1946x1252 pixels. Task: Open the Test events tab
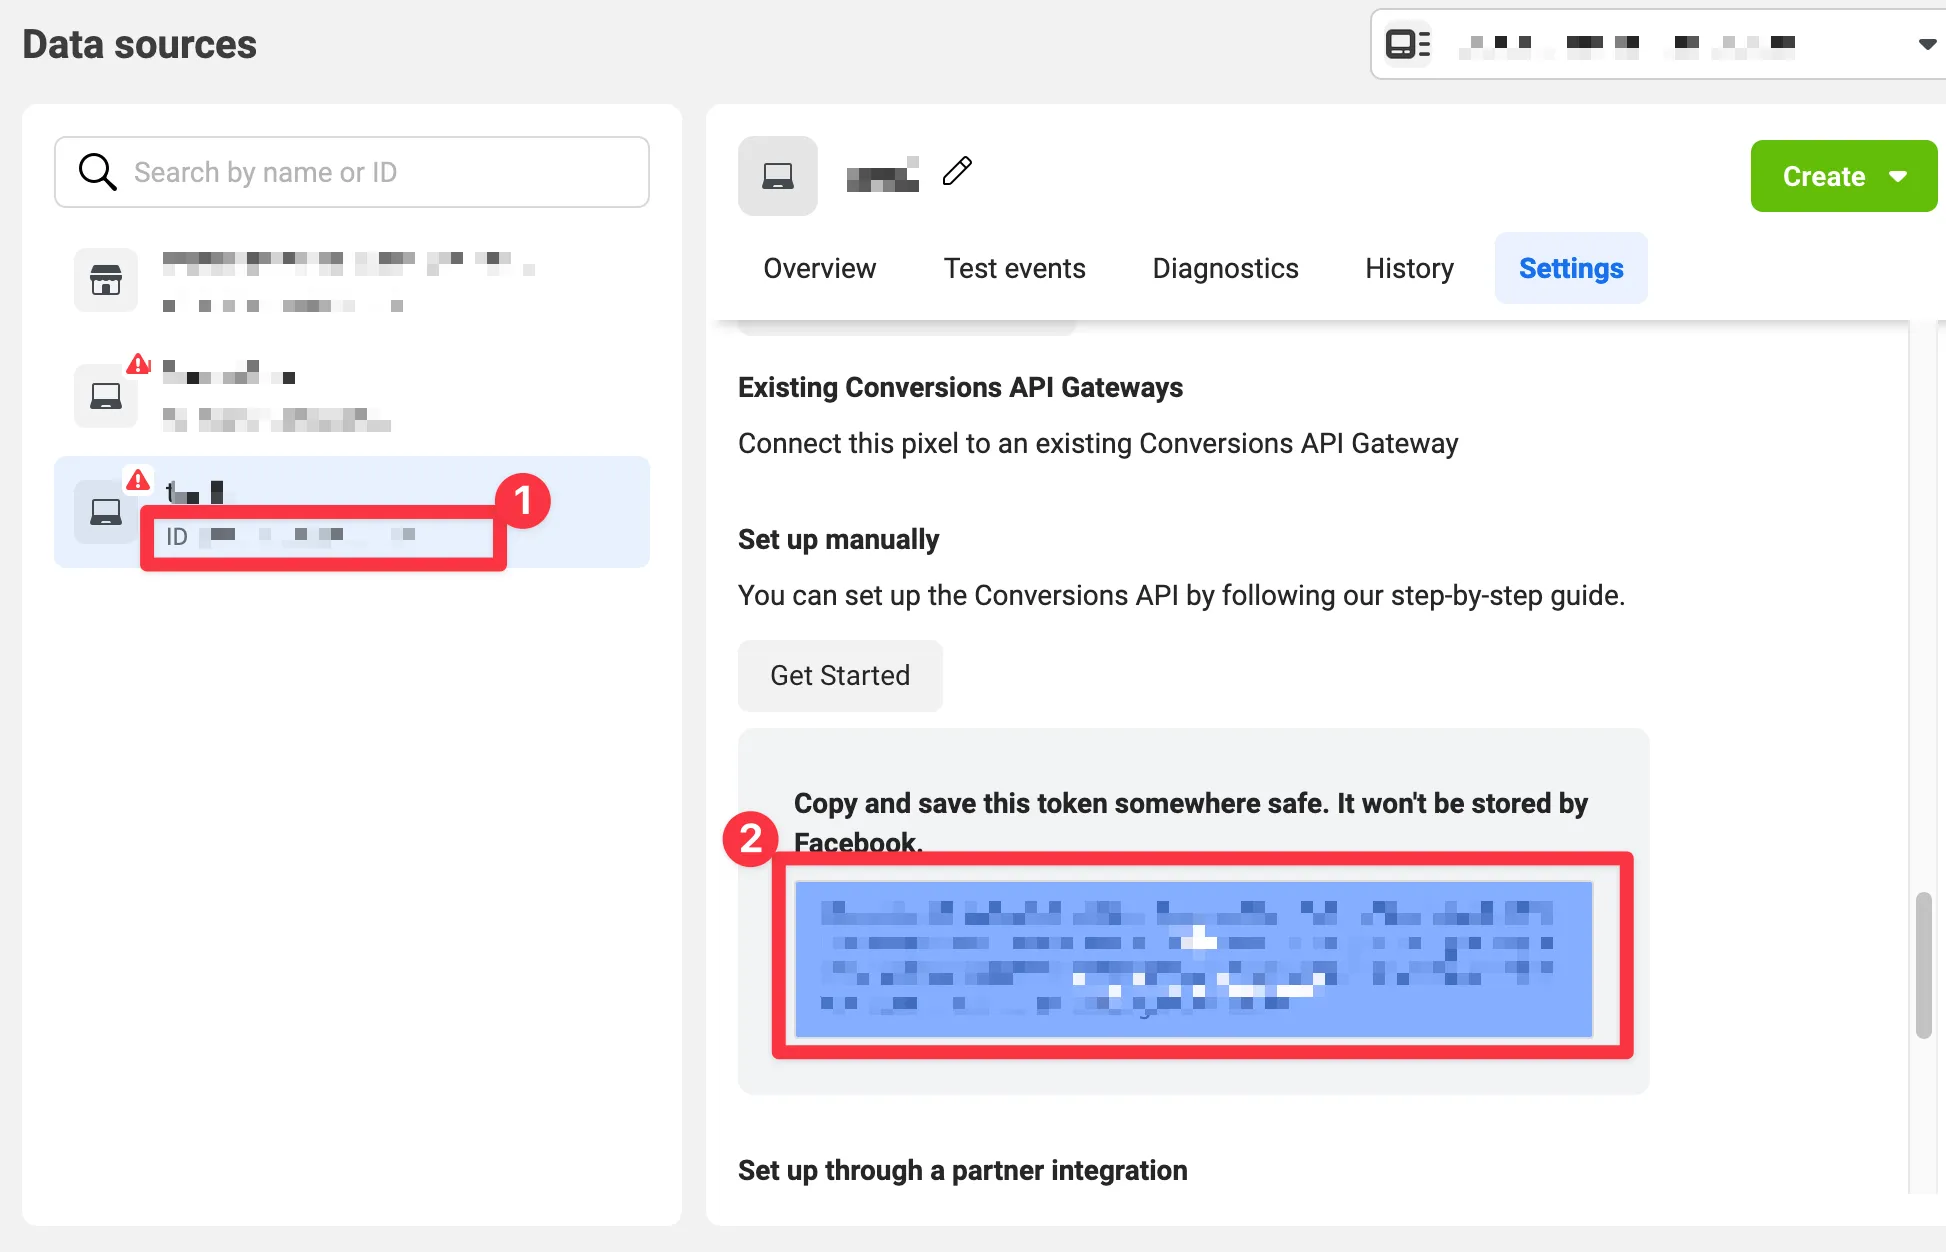click(x=1014, y=268)
